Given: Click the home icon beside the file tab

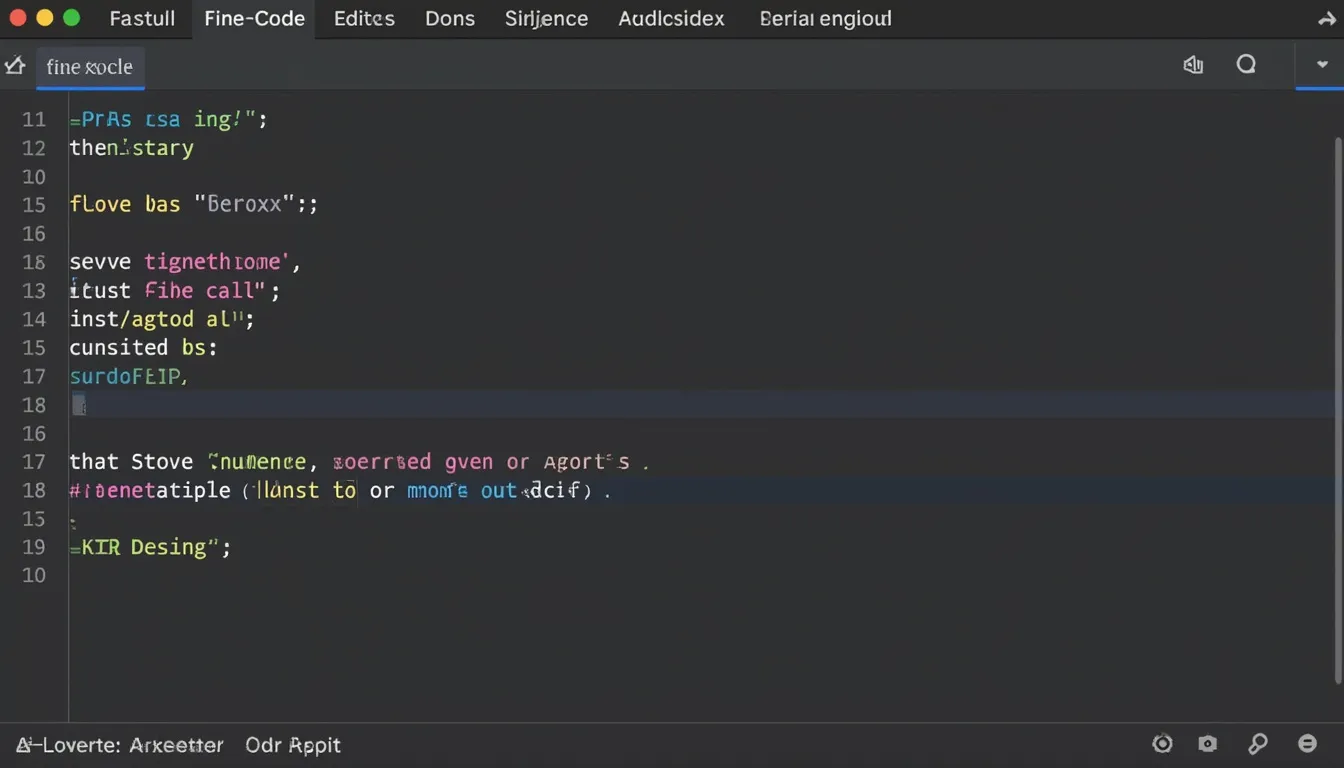Looking at the screenshot, I should pyautogui.click(x=15, y=66).
